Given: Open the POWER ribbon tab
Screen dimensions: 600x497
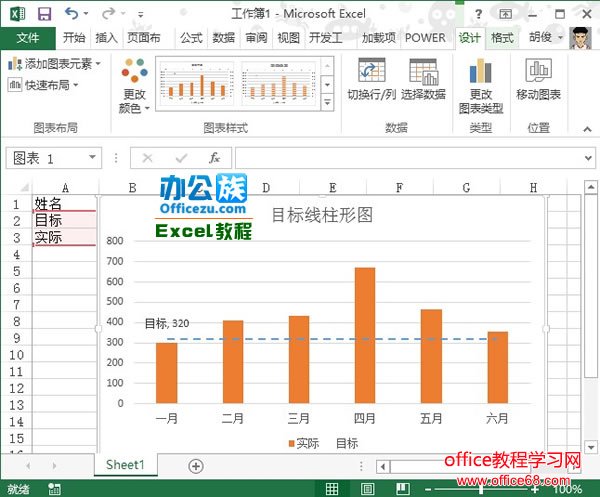Looking at the screenshot, I should coord(425,37).
